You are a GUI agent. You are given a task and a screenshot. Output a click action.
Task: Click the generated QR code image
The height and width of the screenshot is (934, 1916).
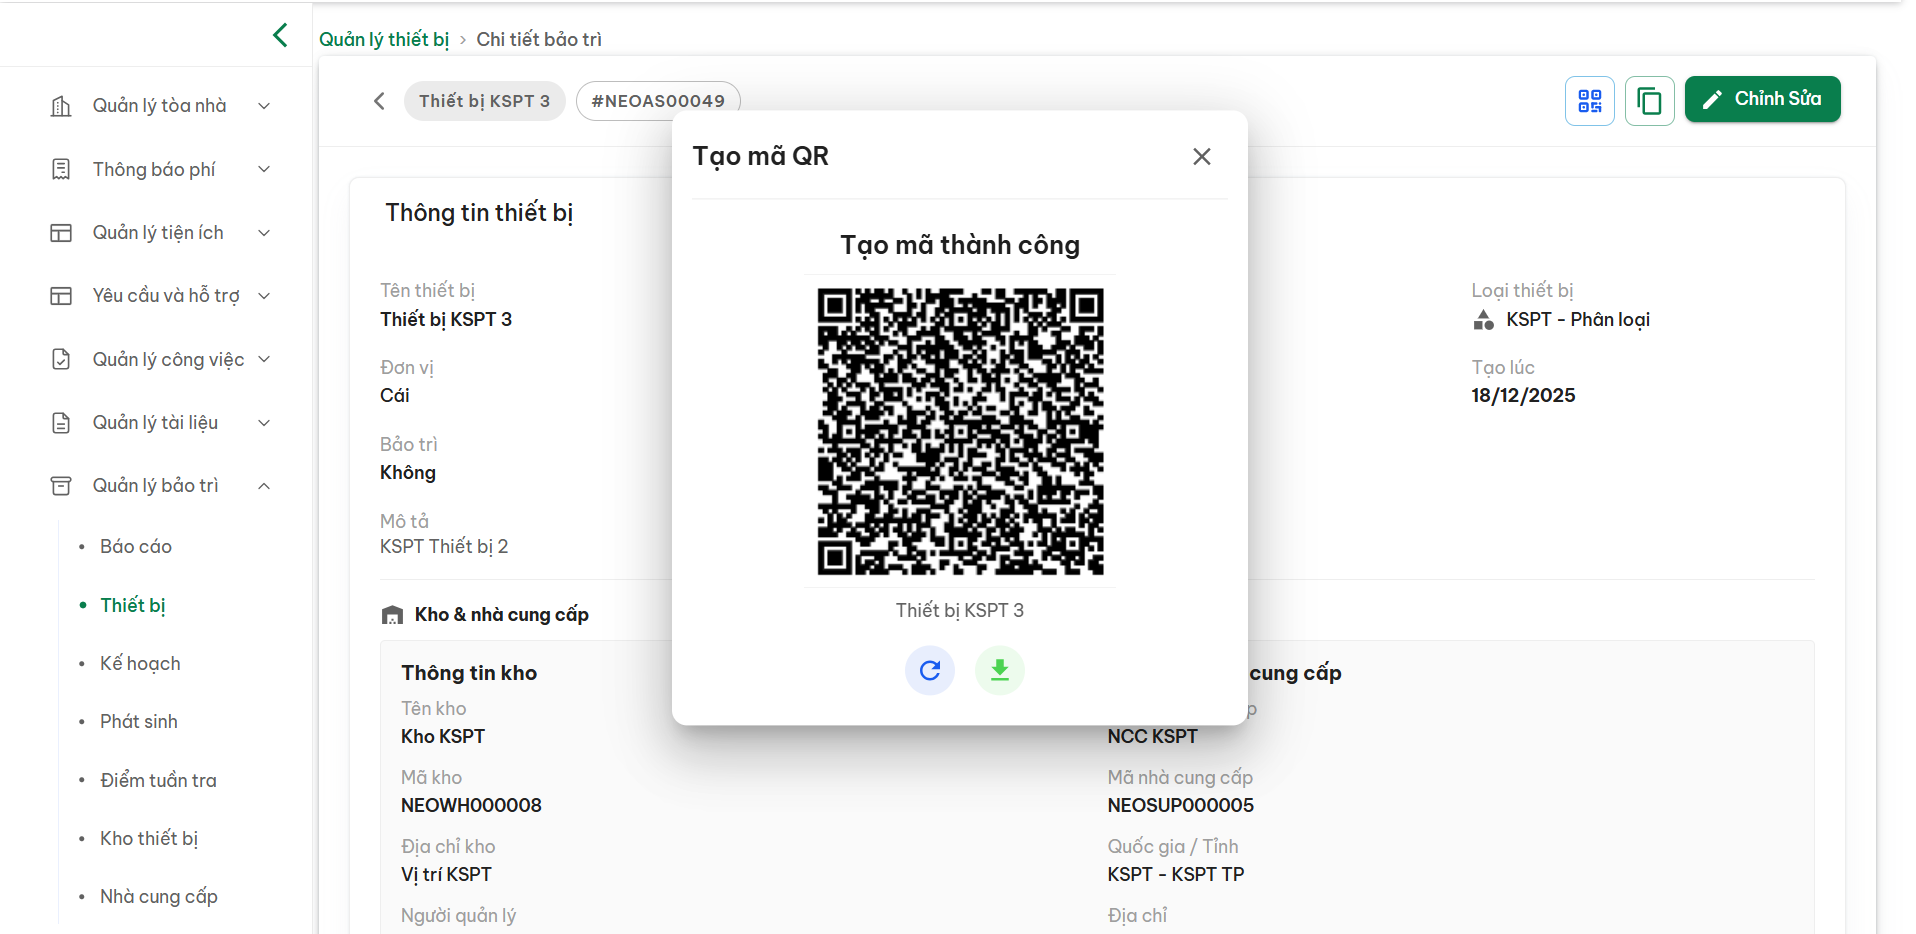point(960,432)
